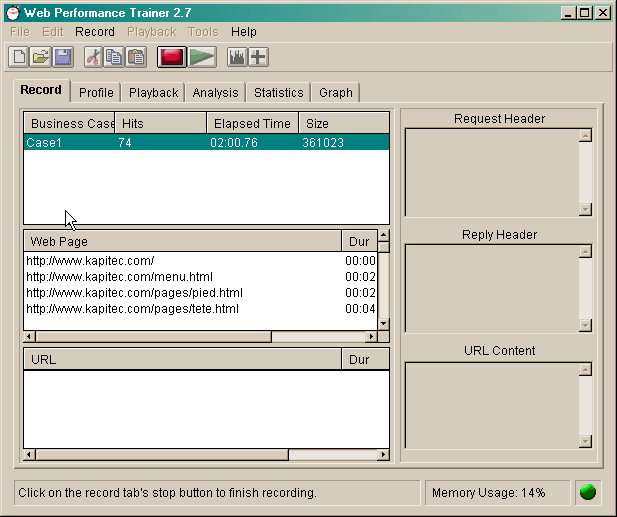The height and width of the screenshot is (517, 617).
Task: Select the kapitec.com/menu.html web page entry
Action: pos(119,277)
